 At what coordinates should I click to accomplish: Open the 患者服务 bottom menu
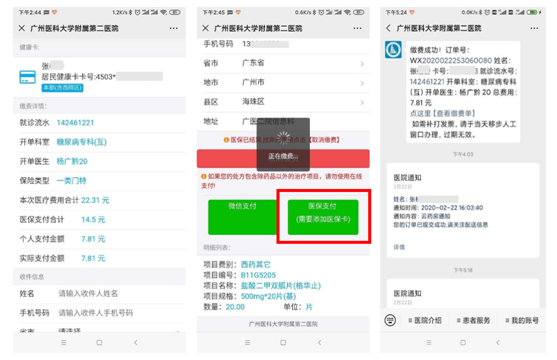(474, 321)
